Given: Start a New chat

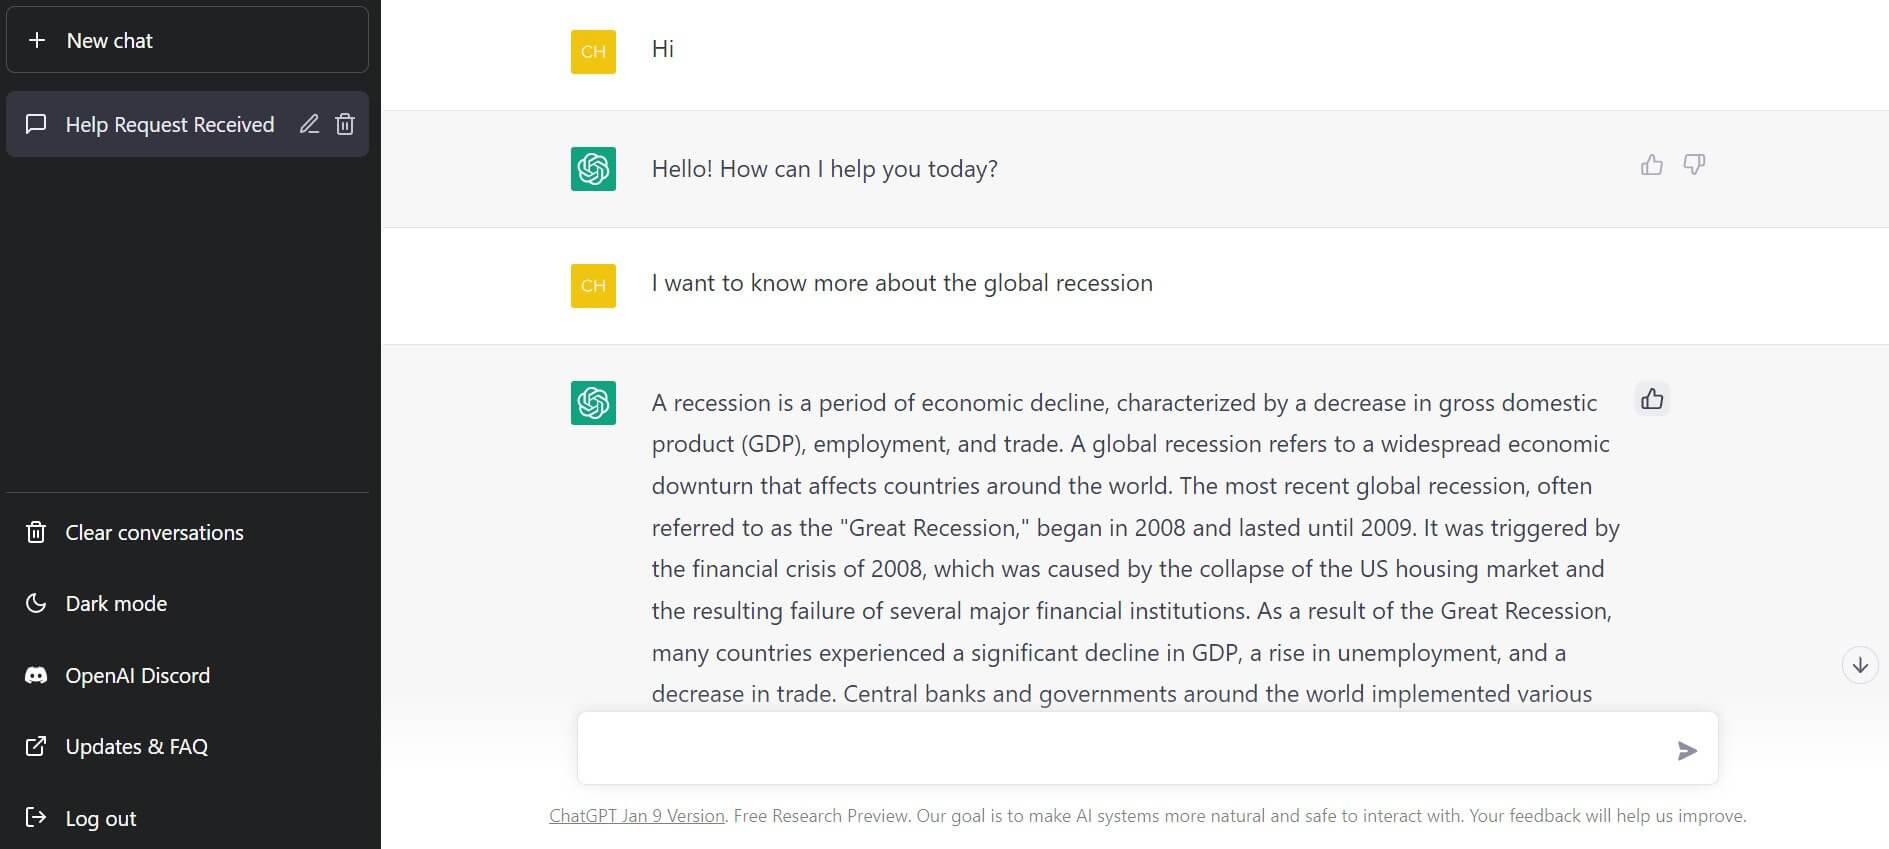Looking at the screenshot, I should point(108,40).
